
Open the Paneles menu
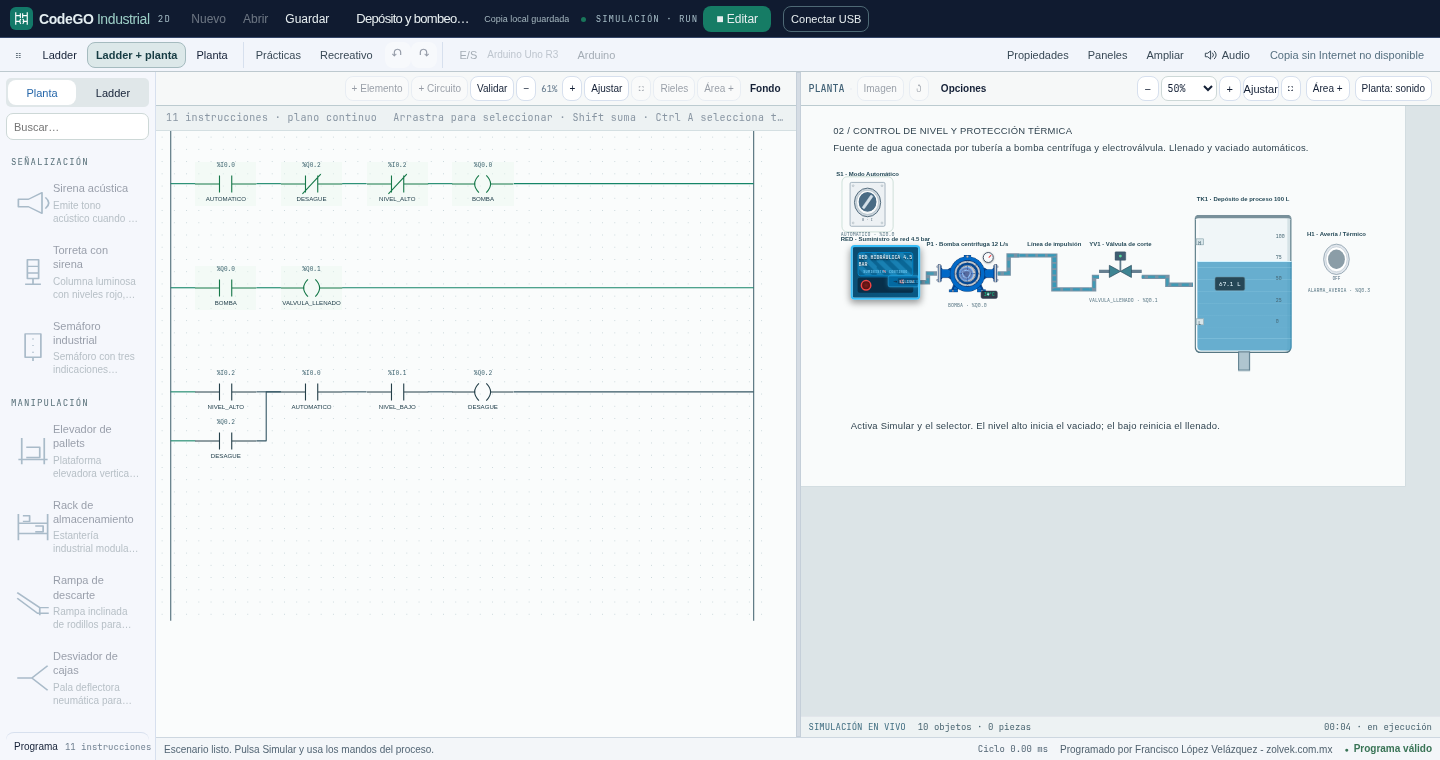pos(1107,55)
